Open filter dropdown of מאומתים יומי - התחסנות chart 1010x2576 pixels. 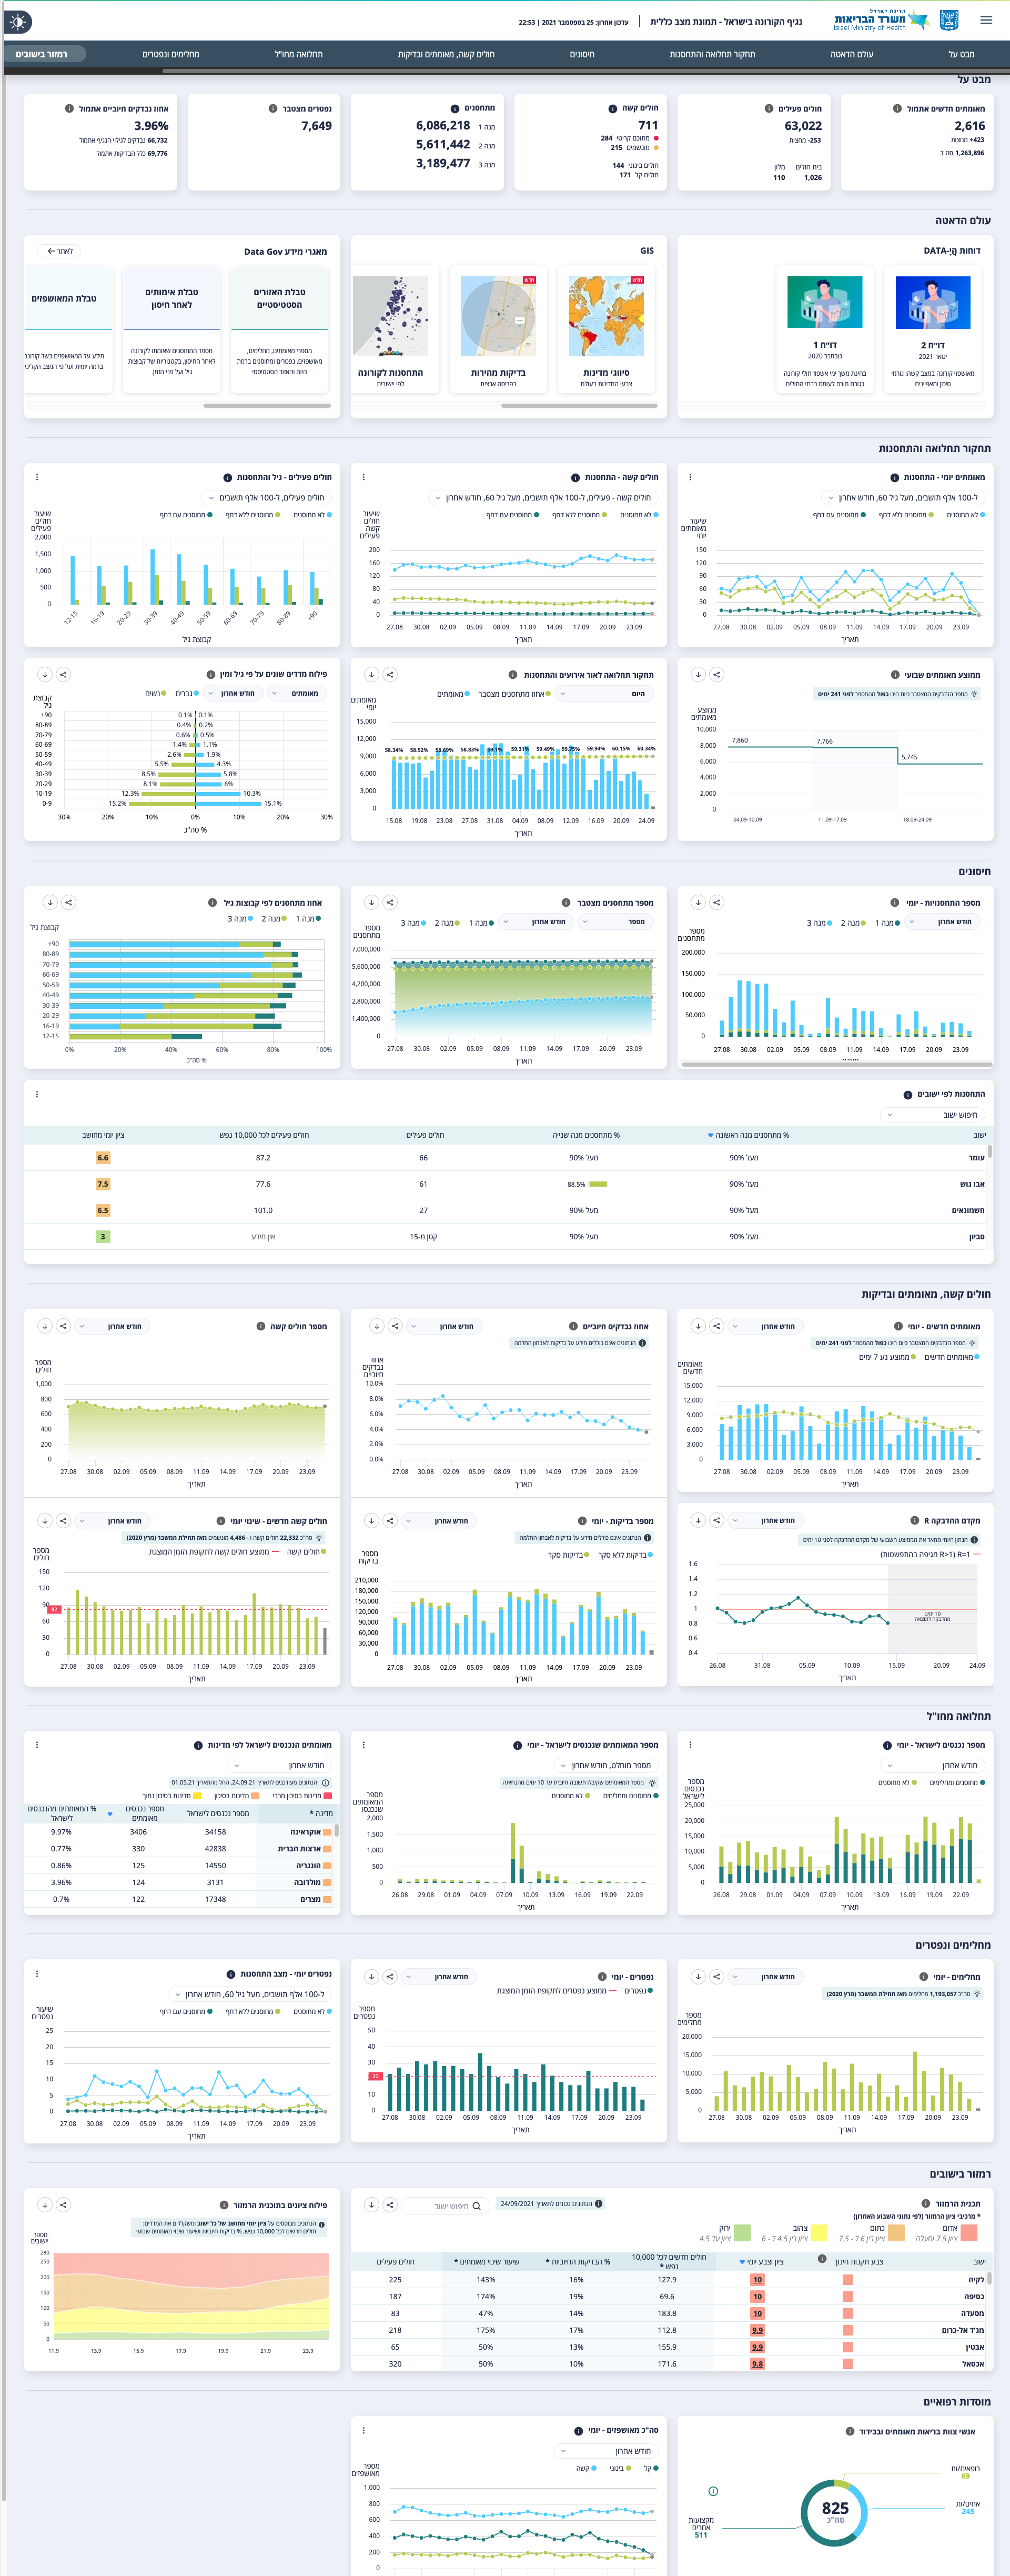coord(902,497)
